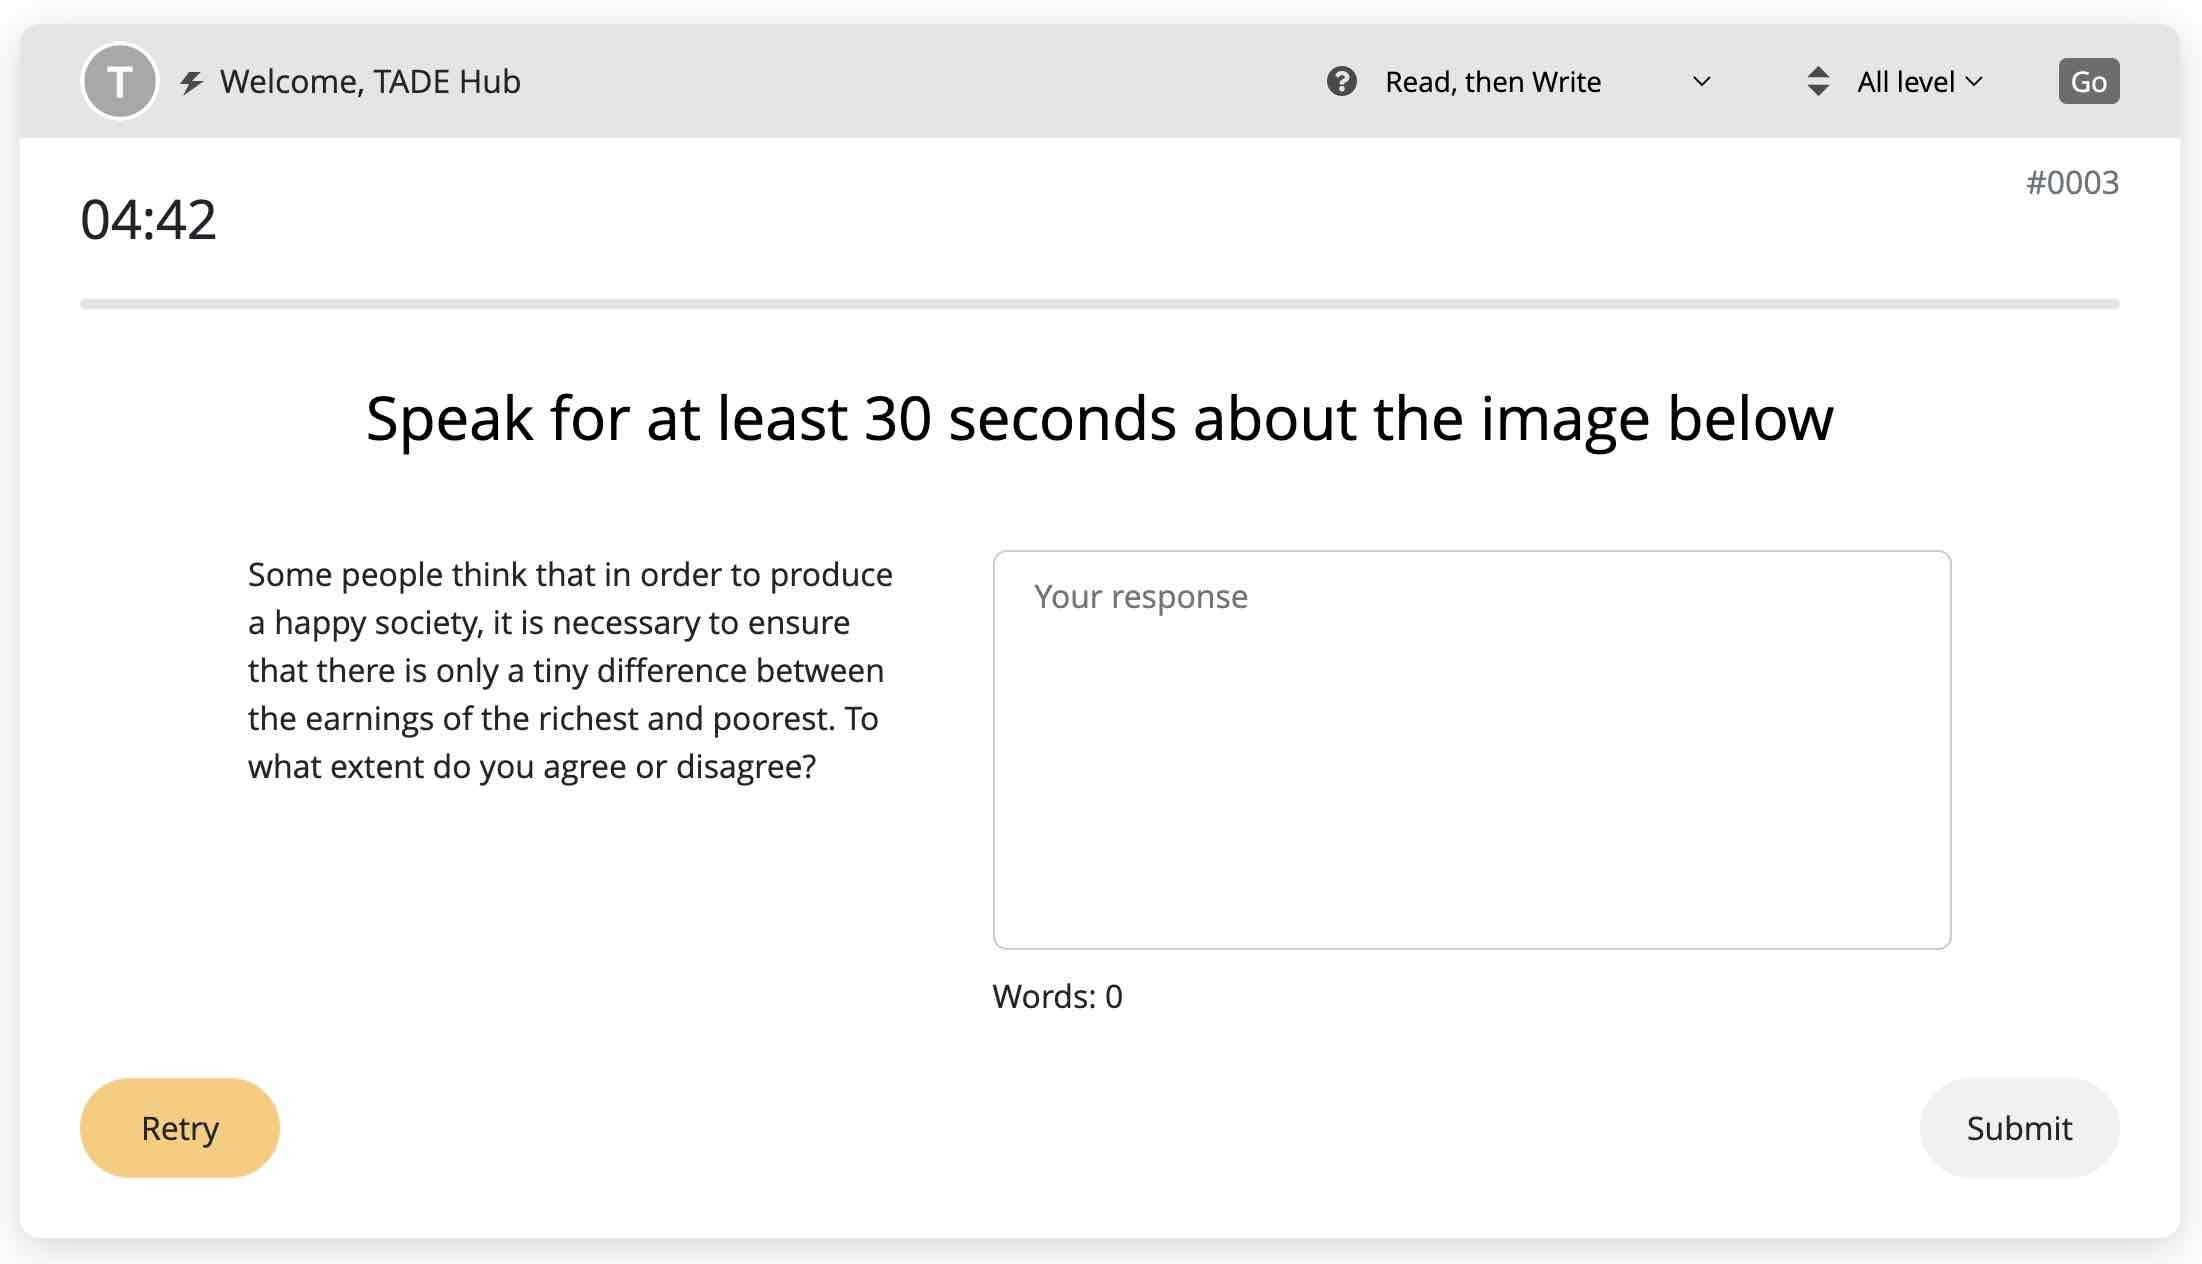Open the question mark help icon
The width and height of the screenshot is (2202, 1264).
(x=1341, y=81)
